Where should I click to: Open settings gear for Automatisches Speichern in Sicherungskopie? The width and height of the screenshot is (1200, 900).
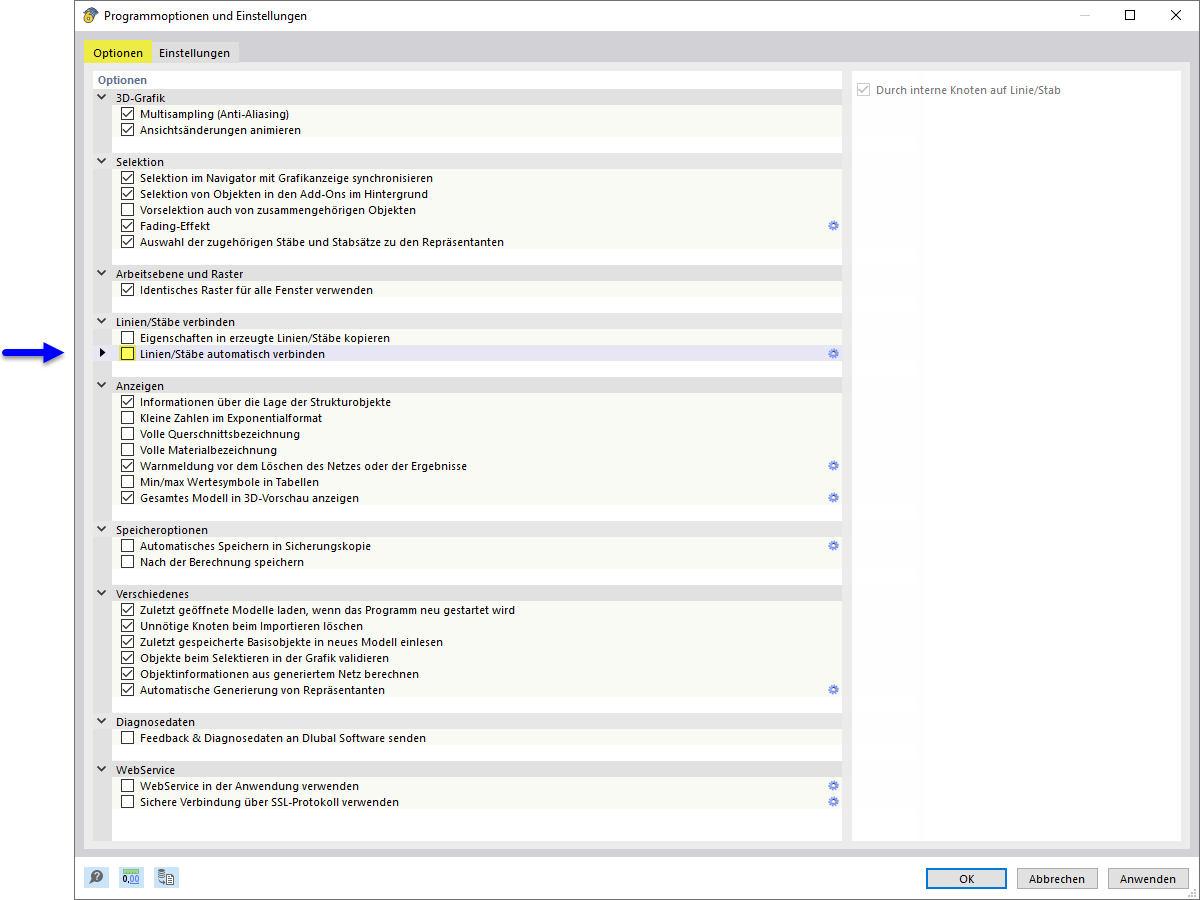pos(833,545)
